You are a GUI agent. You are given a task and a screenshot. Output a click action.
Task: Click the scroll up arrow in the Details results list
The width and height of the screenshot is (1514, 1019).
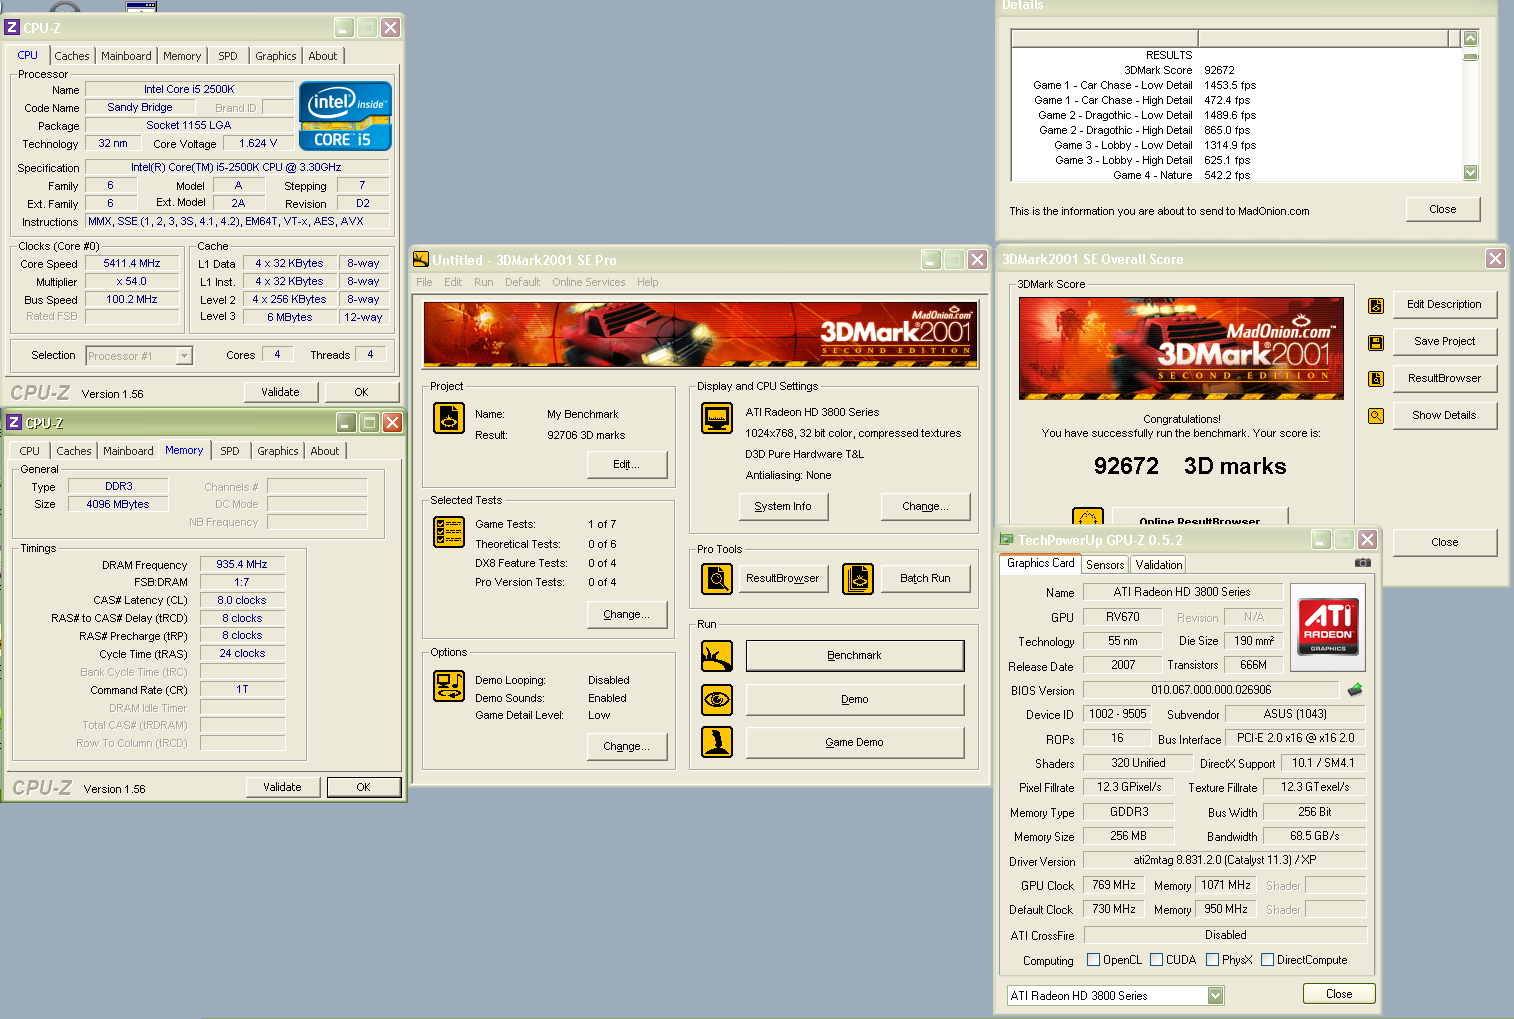[1470, 38]
